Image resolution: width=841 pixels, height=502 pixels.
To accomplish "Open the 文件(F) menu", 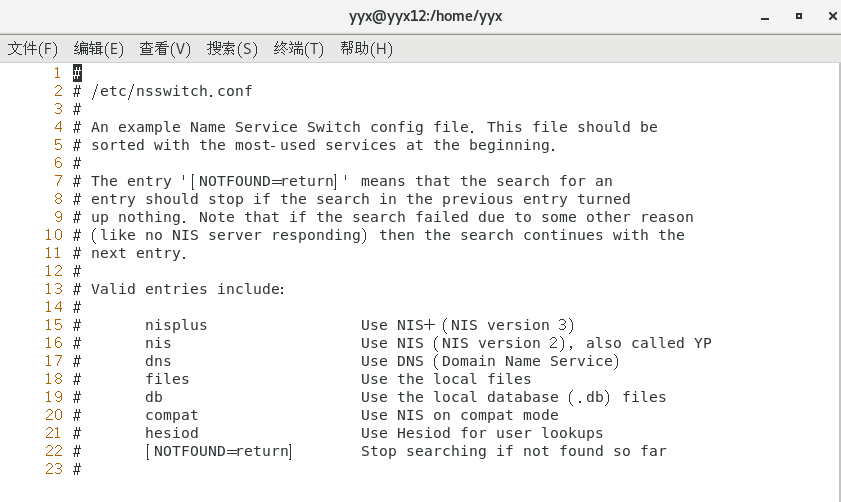I will point(34,48).
